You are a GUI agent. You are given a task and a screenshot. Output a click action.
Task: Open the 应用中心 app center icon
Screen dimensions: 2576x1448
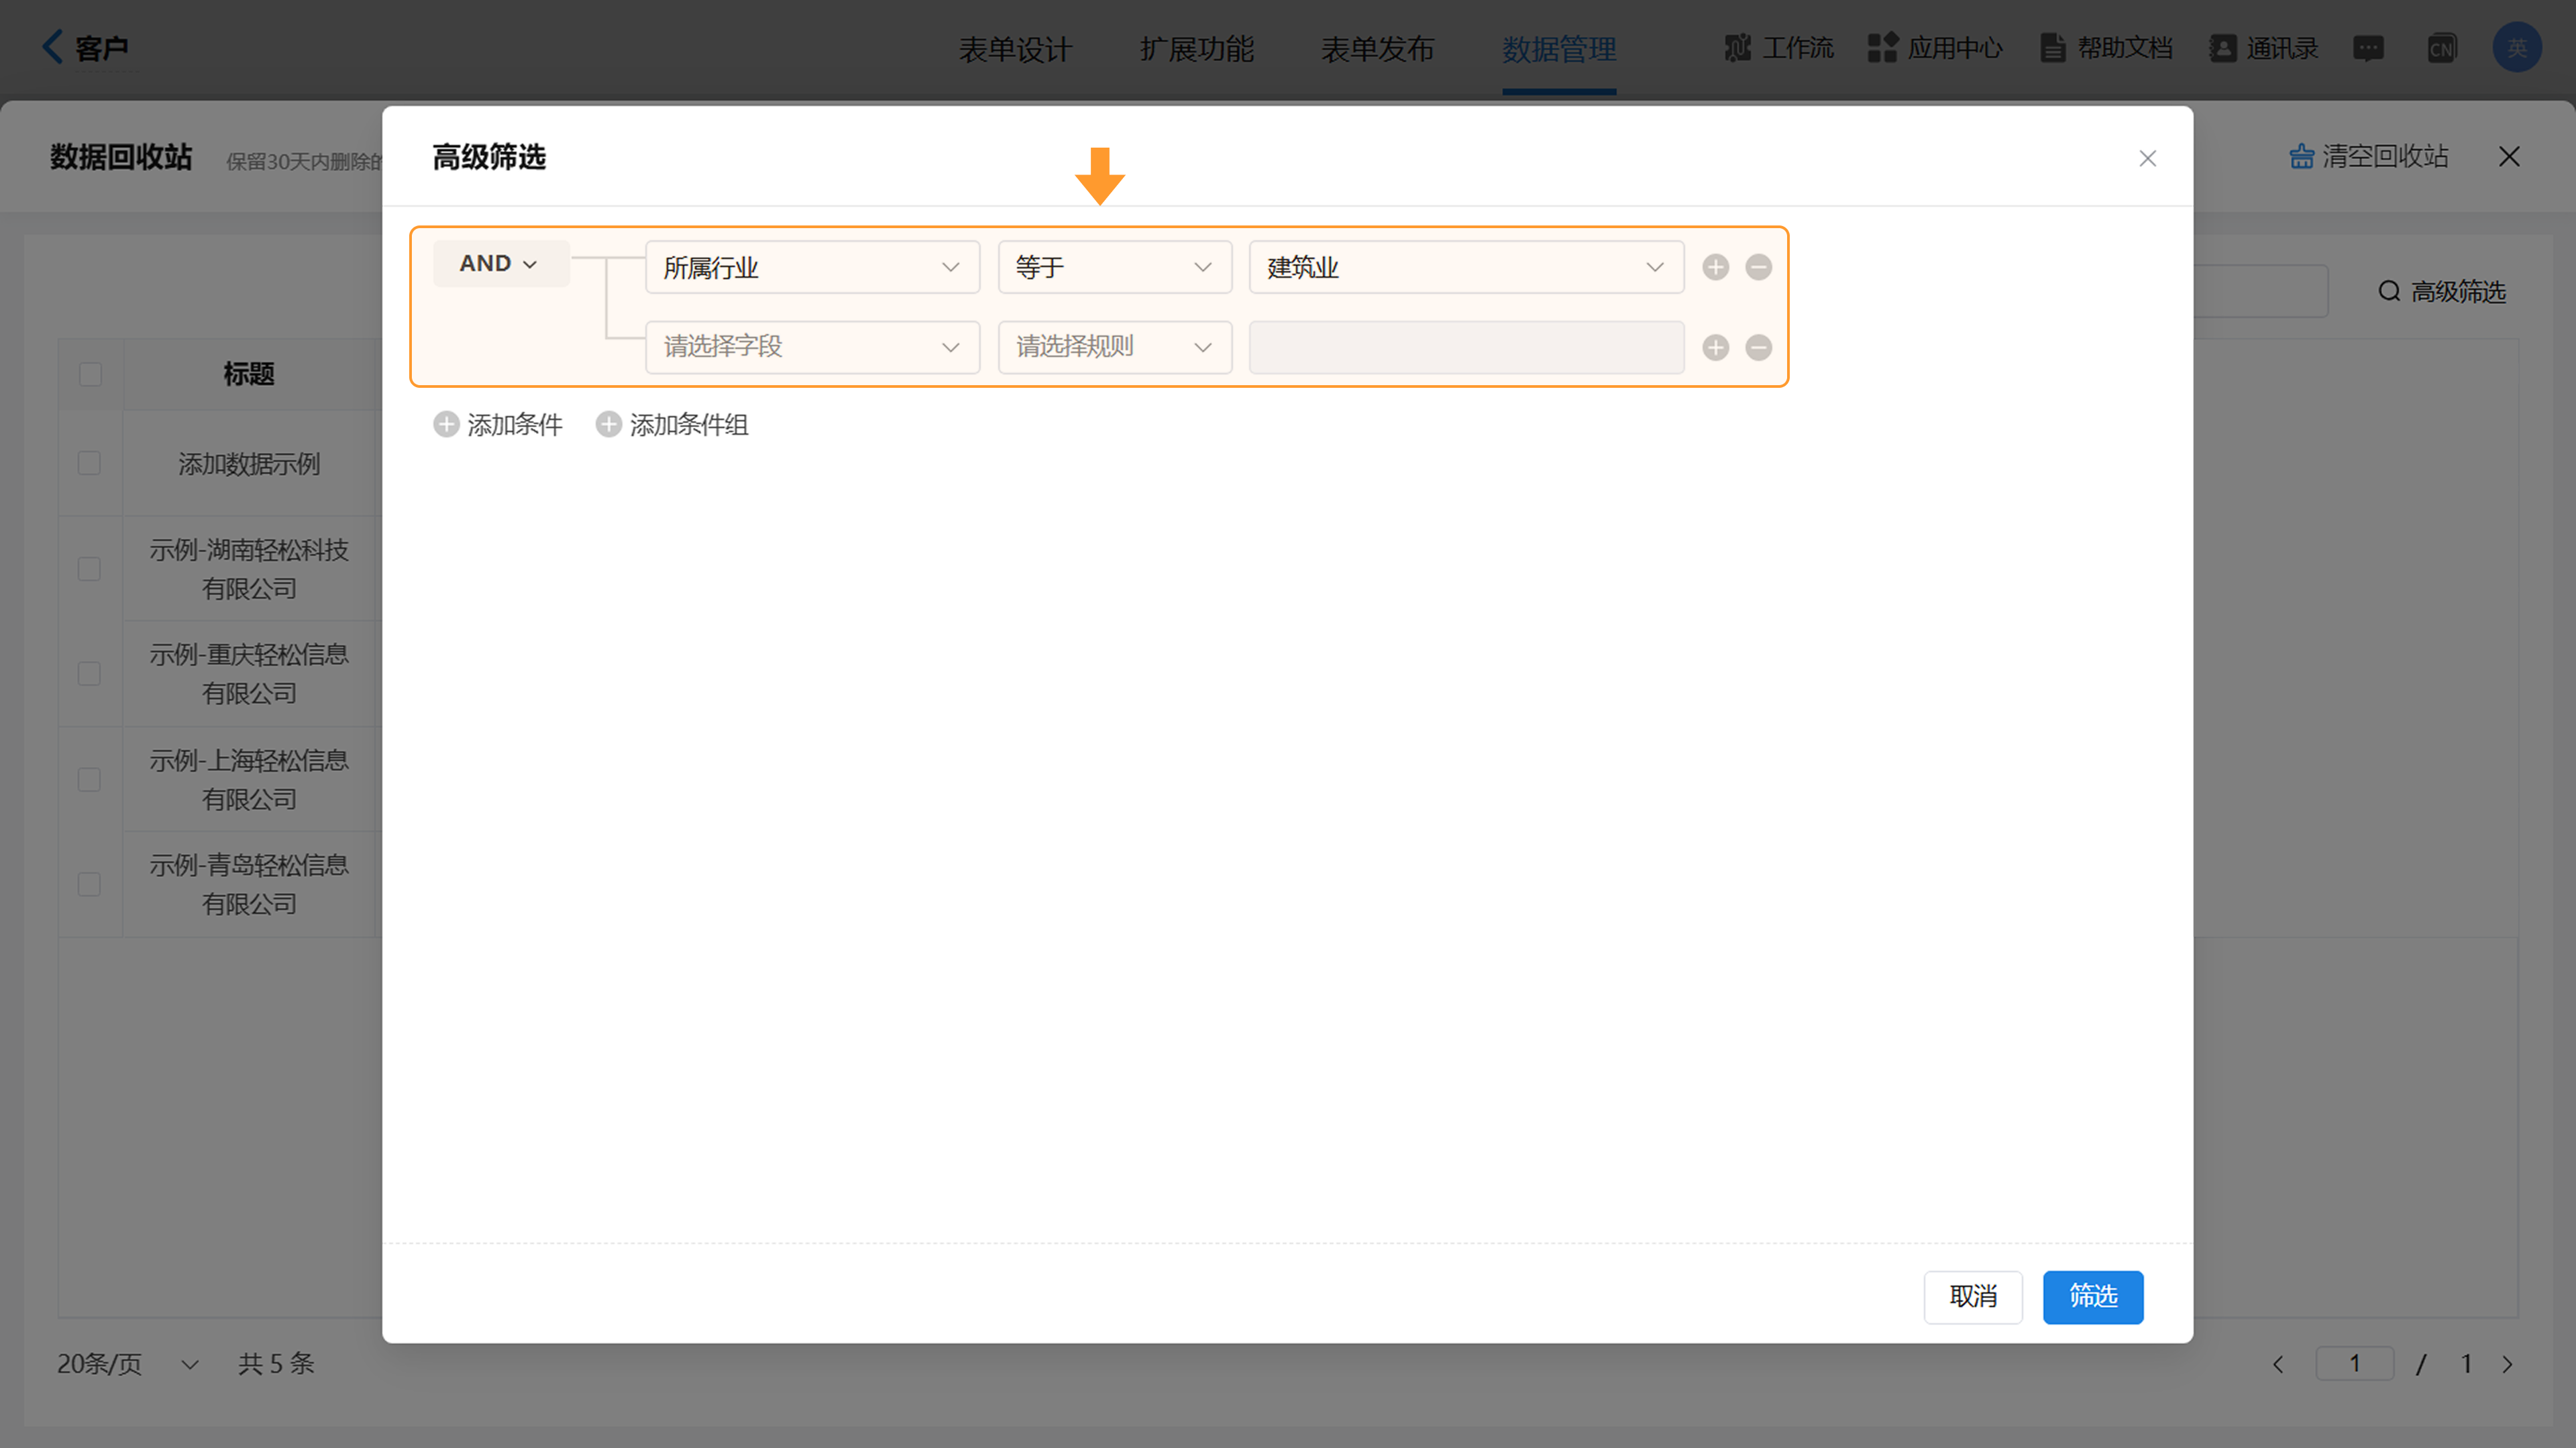(x=1882, y=48)
